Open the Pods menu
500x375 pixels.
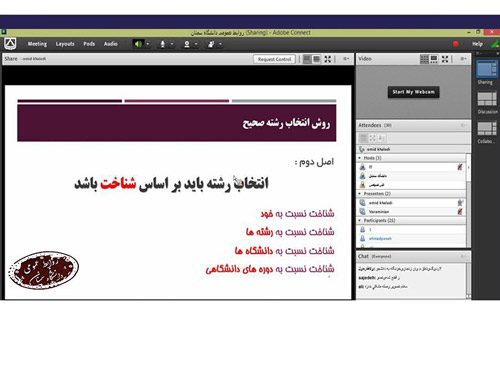(x=89, y=44)
